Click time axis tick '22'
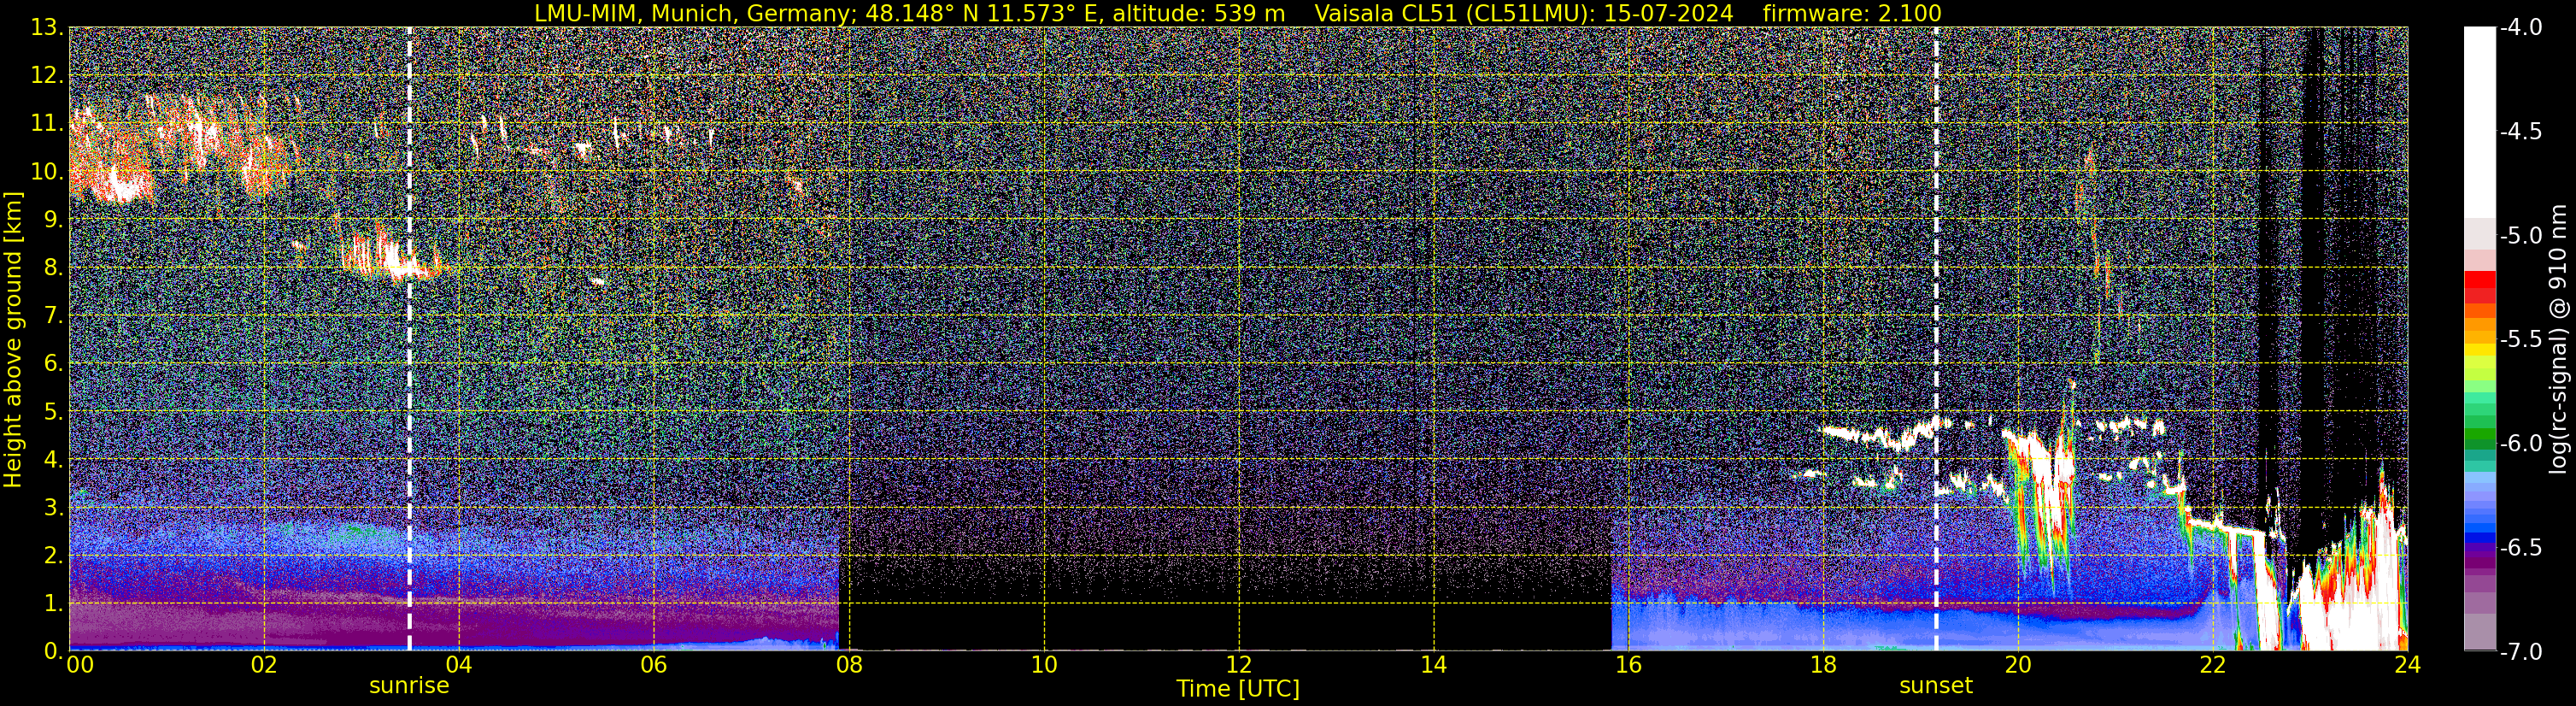The width and height of the screenshot is (2576, 706). pos(2213,666)
